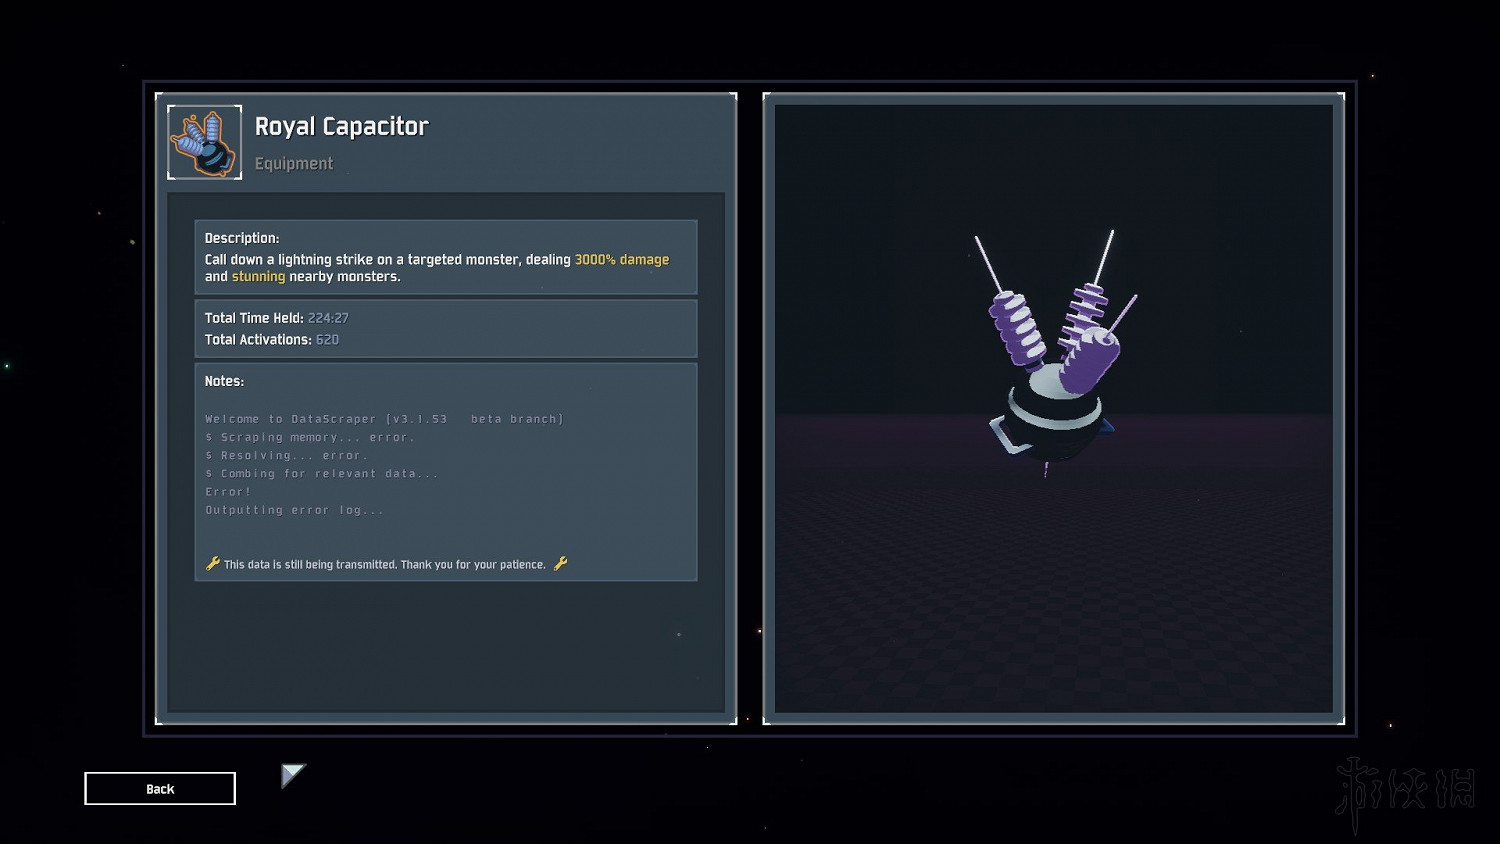This screenshot has height=844, width=1500.
Task: Click the Notes heading
Action: pos(224,381)
